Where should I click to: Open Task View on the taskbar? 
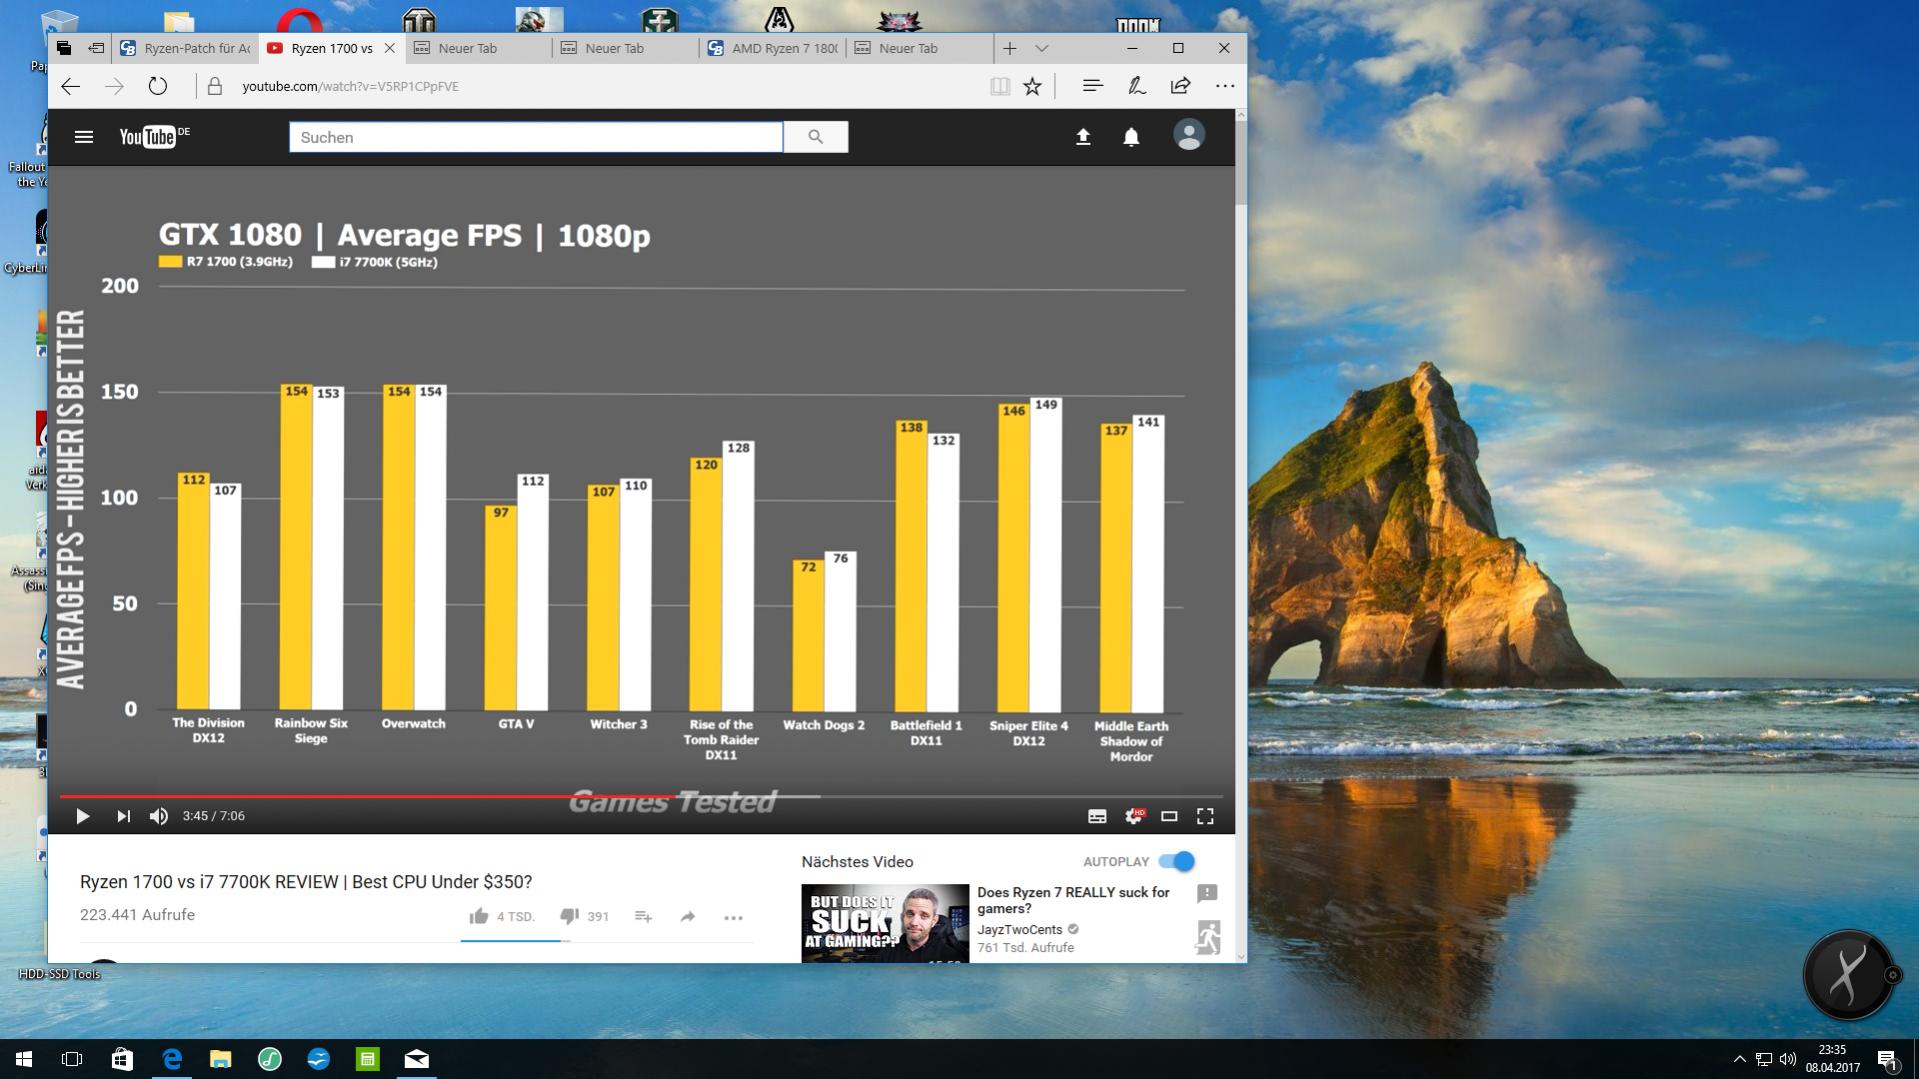point(72,1059)
